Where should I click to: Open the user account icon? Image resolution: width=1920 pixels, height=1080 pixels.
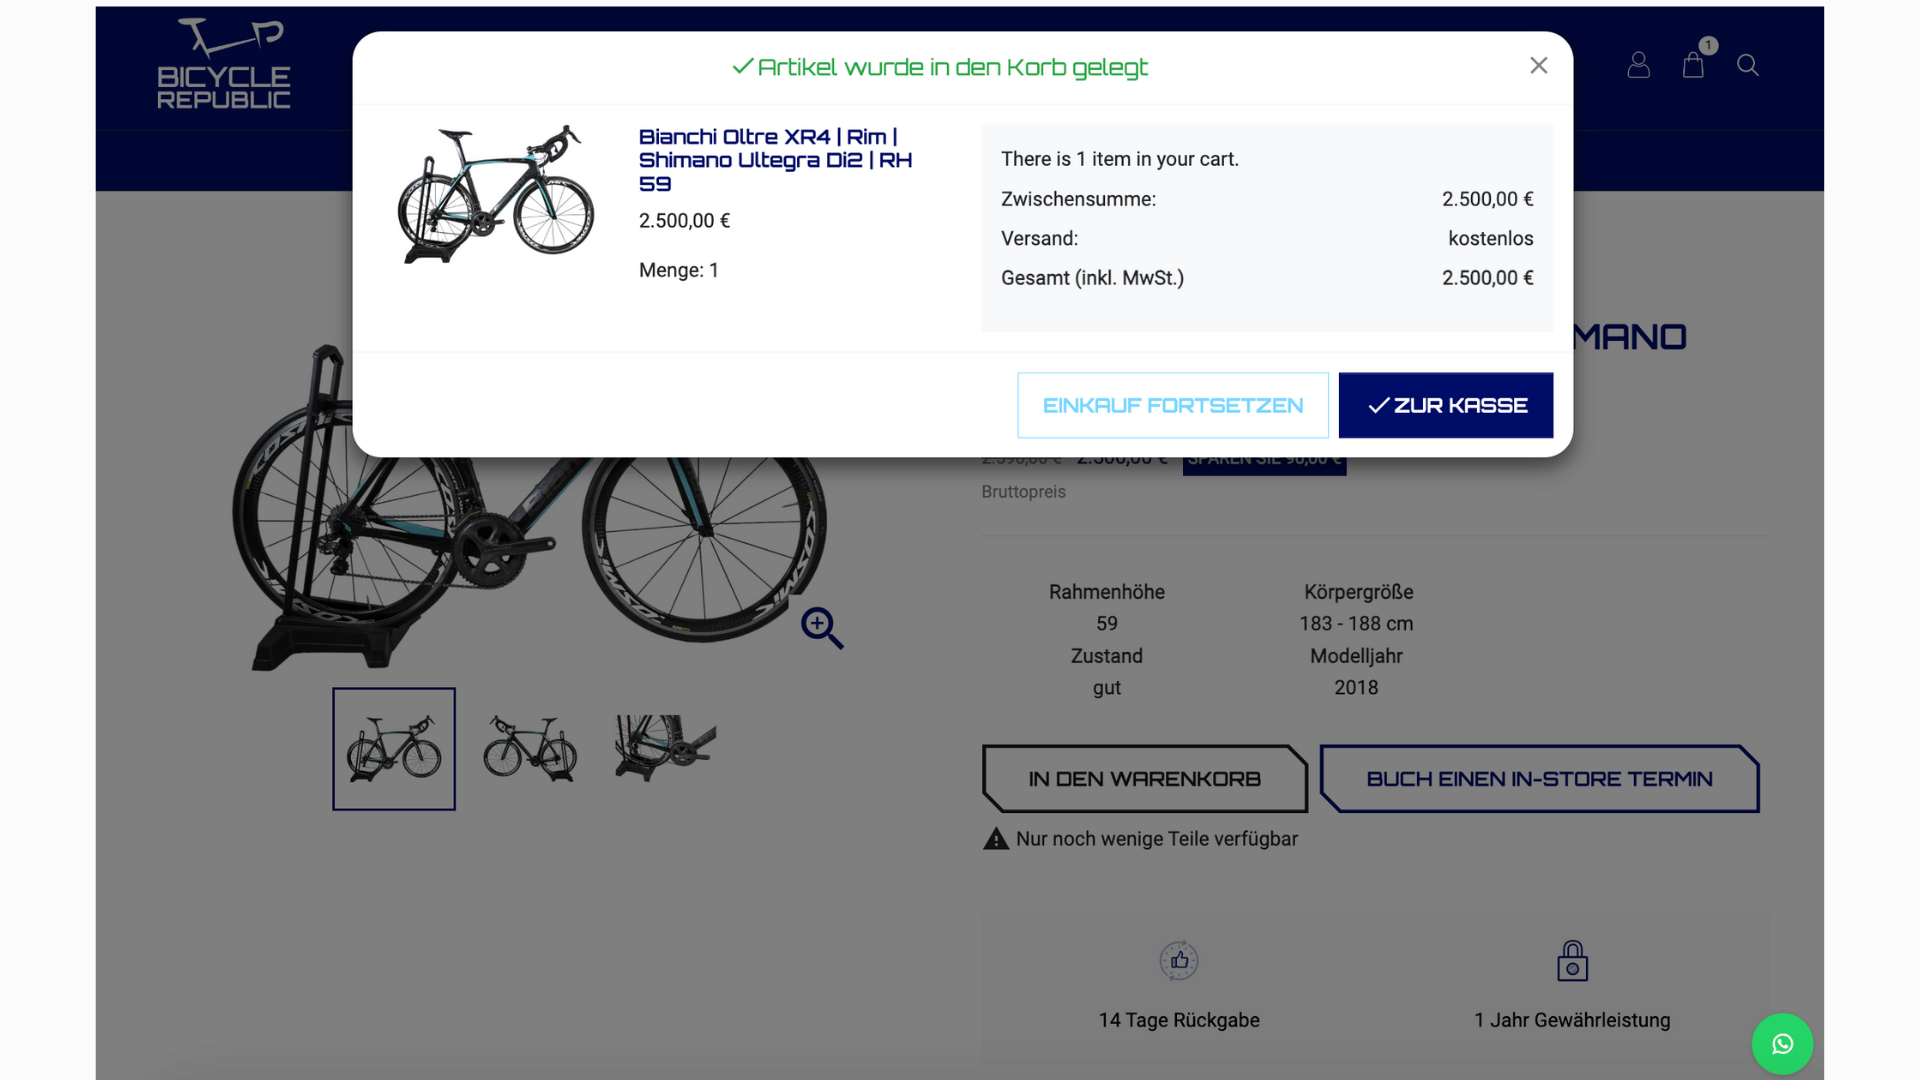point(1638,65)
